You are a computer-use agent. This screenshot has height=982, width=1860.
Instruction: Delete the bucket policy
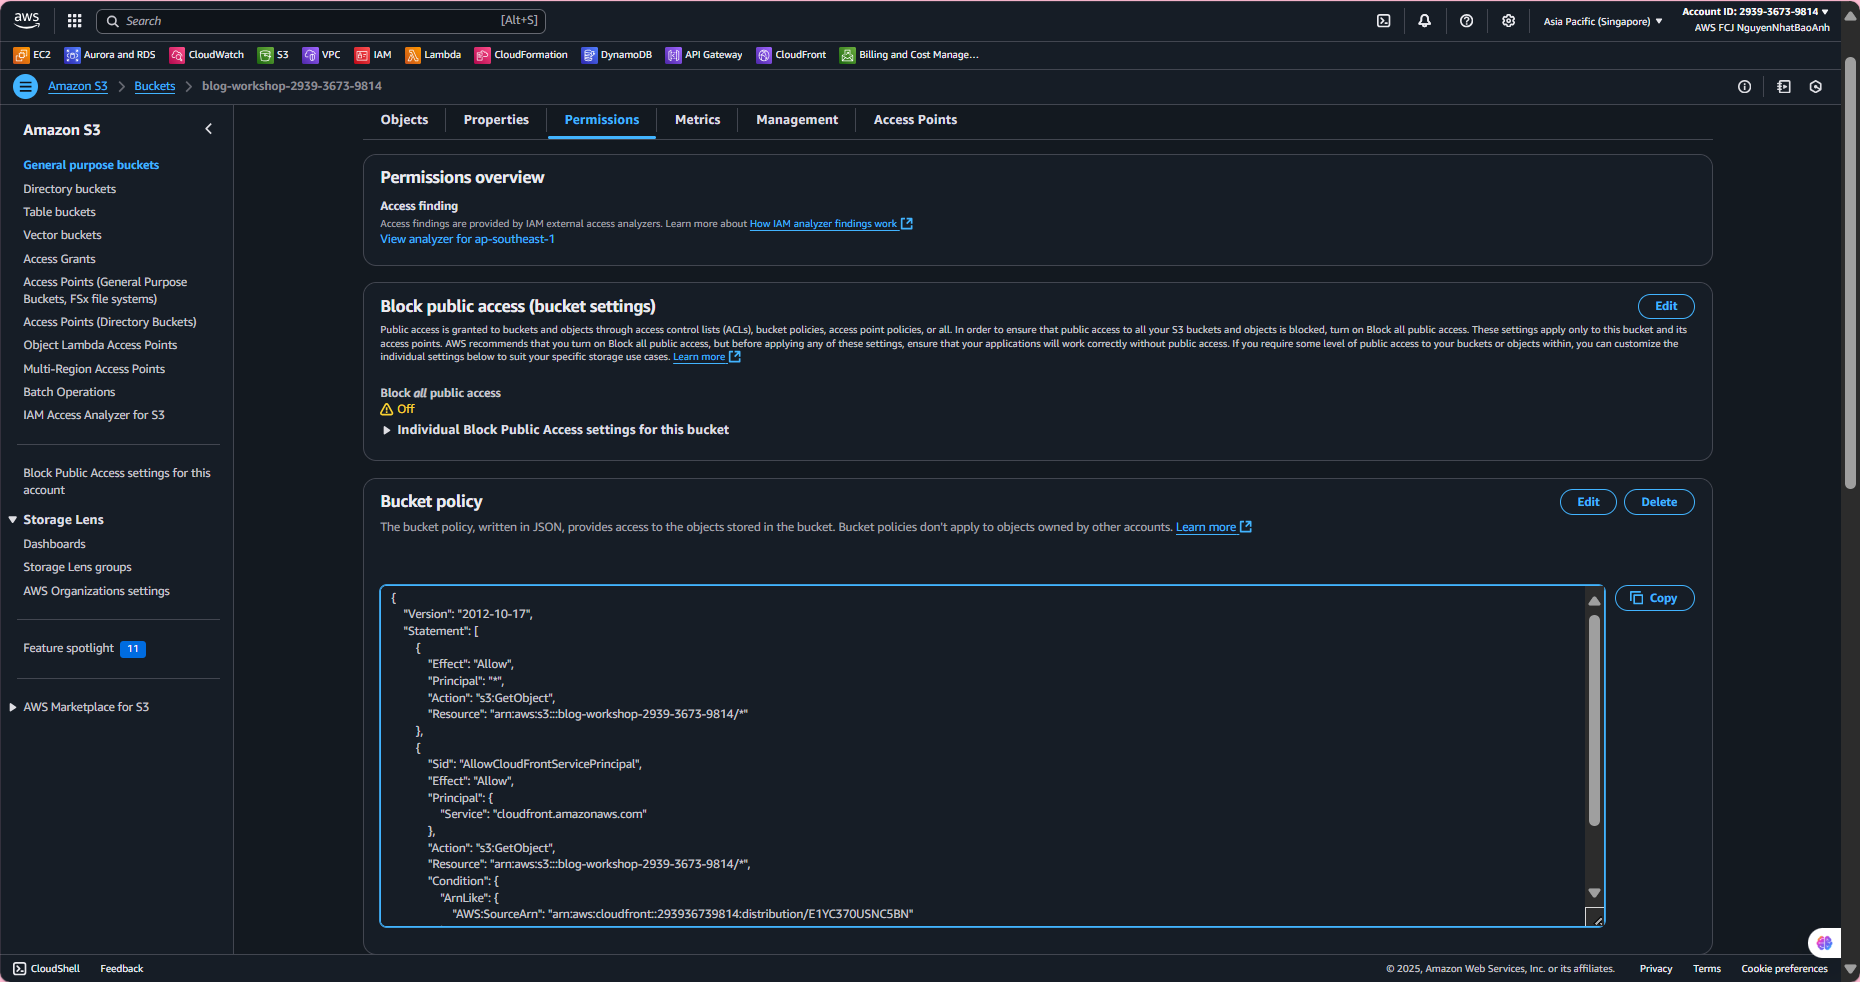click(1658, 502)
